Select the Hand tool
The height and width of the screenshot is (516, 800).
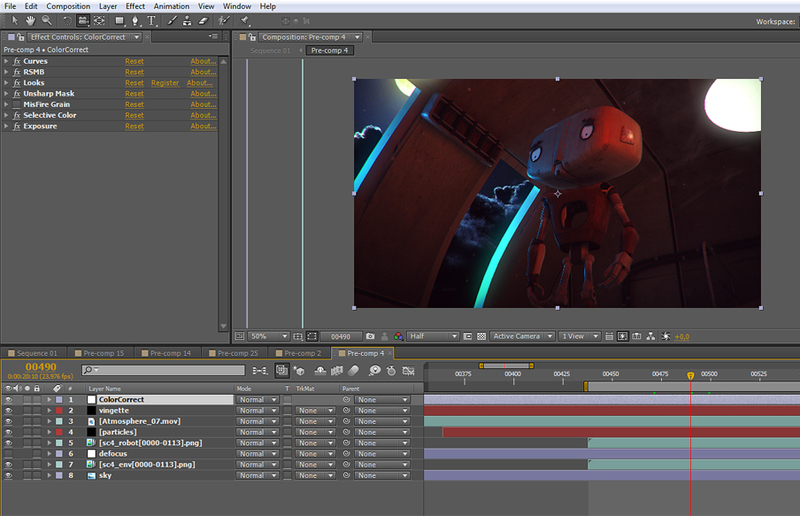click(30, 20)
